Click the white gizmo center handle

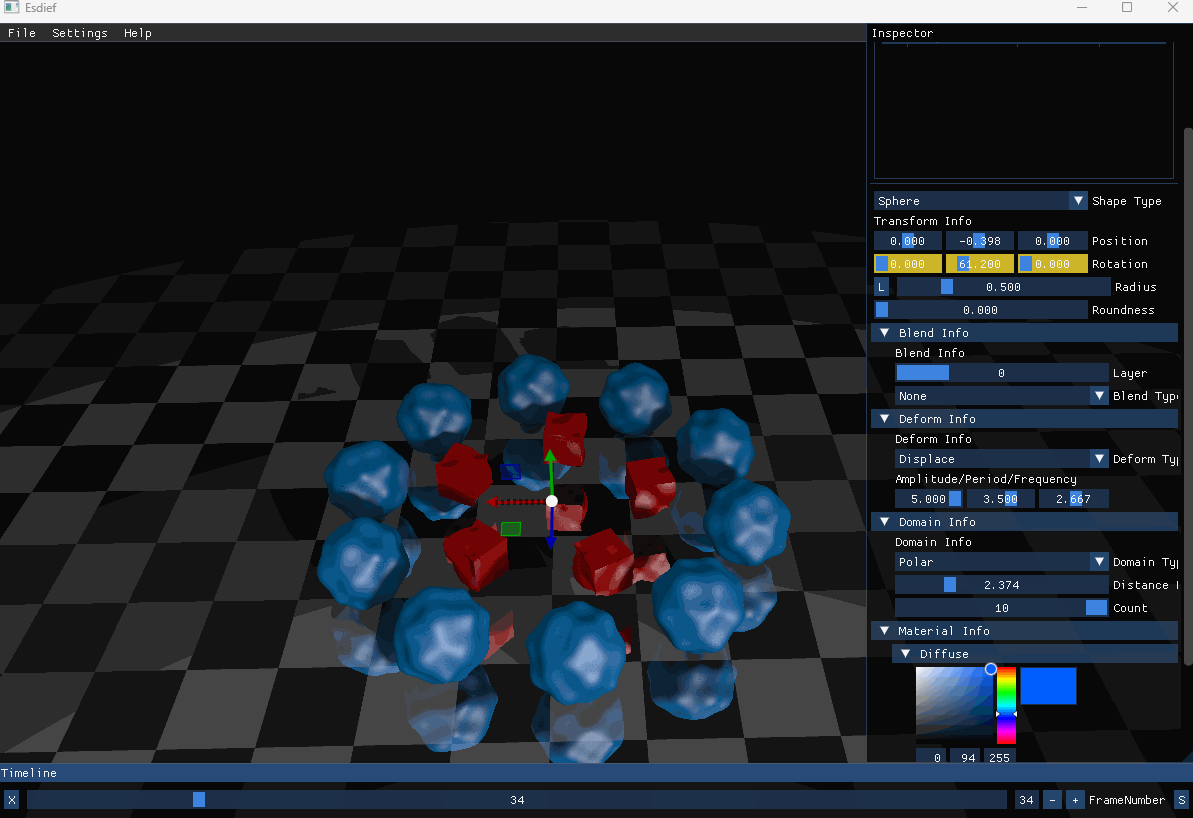(x=551, y=501)
